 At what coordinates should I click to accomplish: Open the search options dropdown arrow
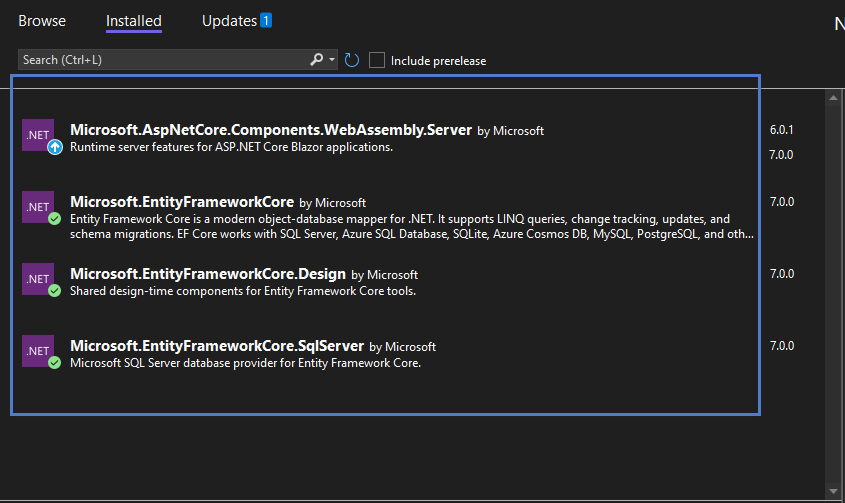(x=332, y=59)
